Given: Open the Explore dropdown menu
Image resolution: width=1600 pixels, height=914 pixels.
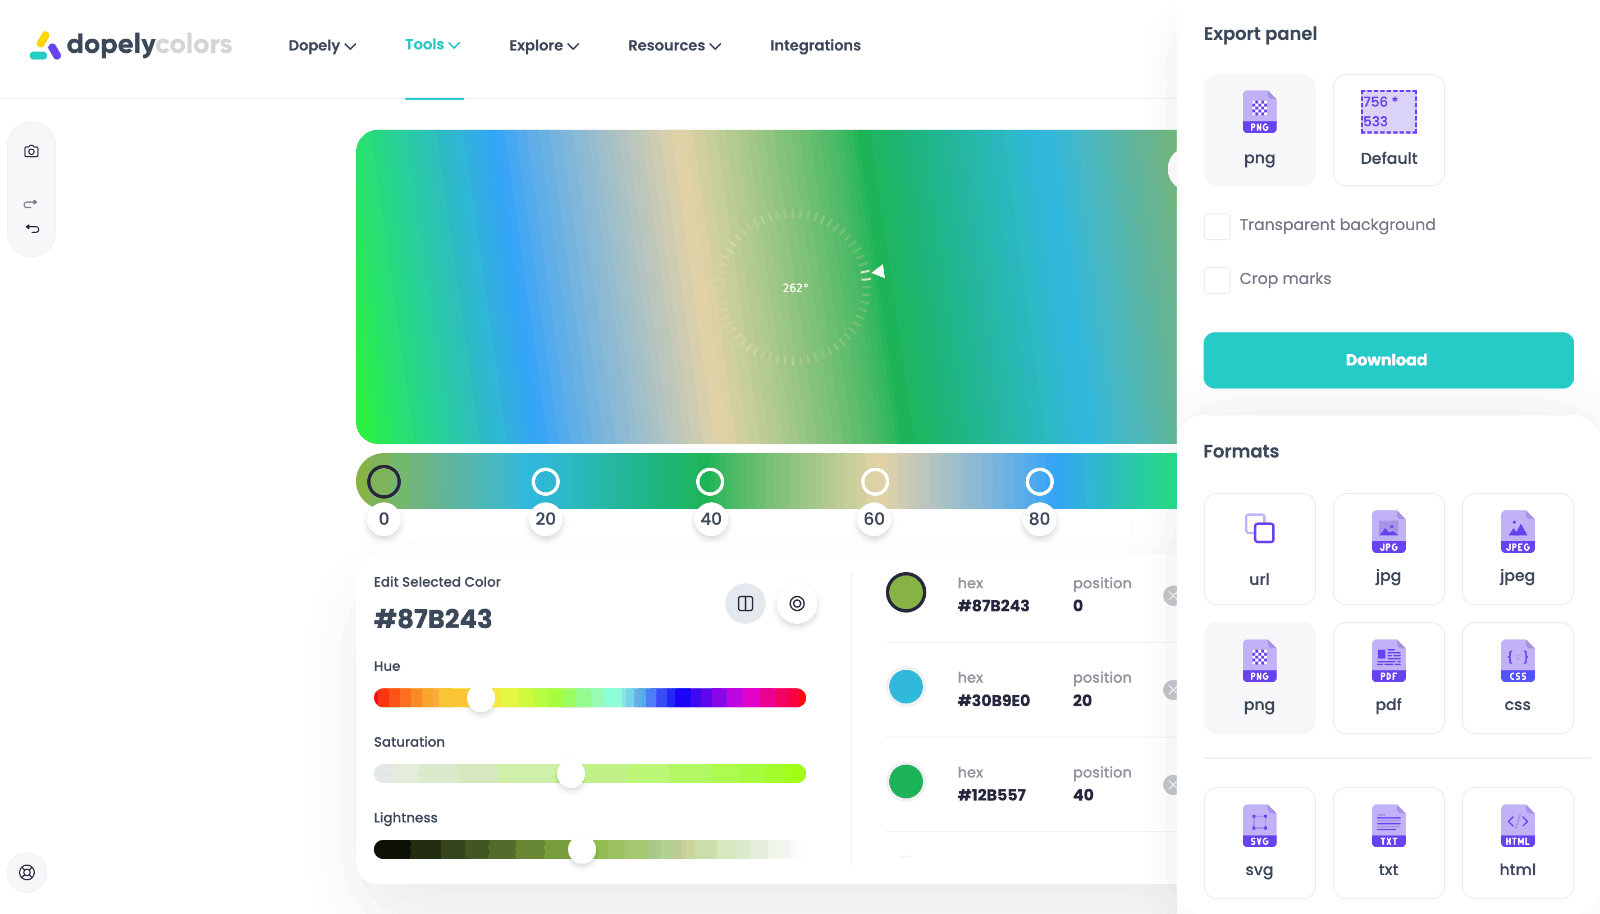Looking at the screenshot, I should pos(543,46).
